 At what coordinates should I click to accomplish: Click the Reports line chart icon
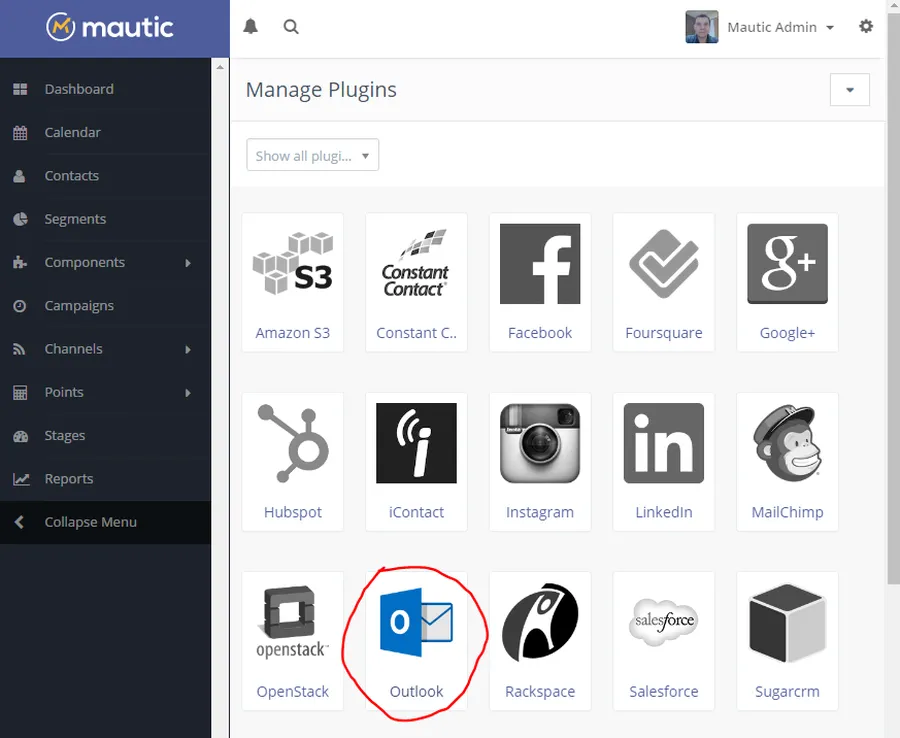point(21,479)
